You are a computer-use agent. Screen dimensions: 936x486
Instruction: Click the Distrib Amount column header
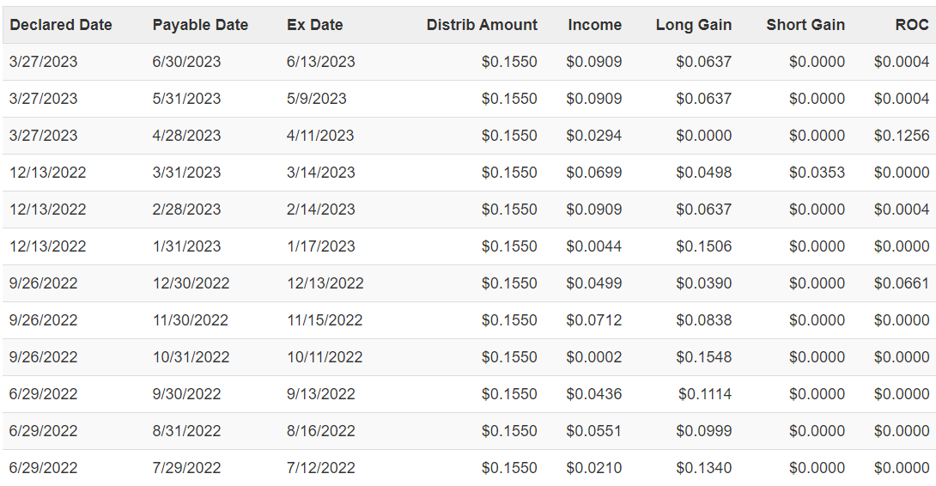[482, 25]
